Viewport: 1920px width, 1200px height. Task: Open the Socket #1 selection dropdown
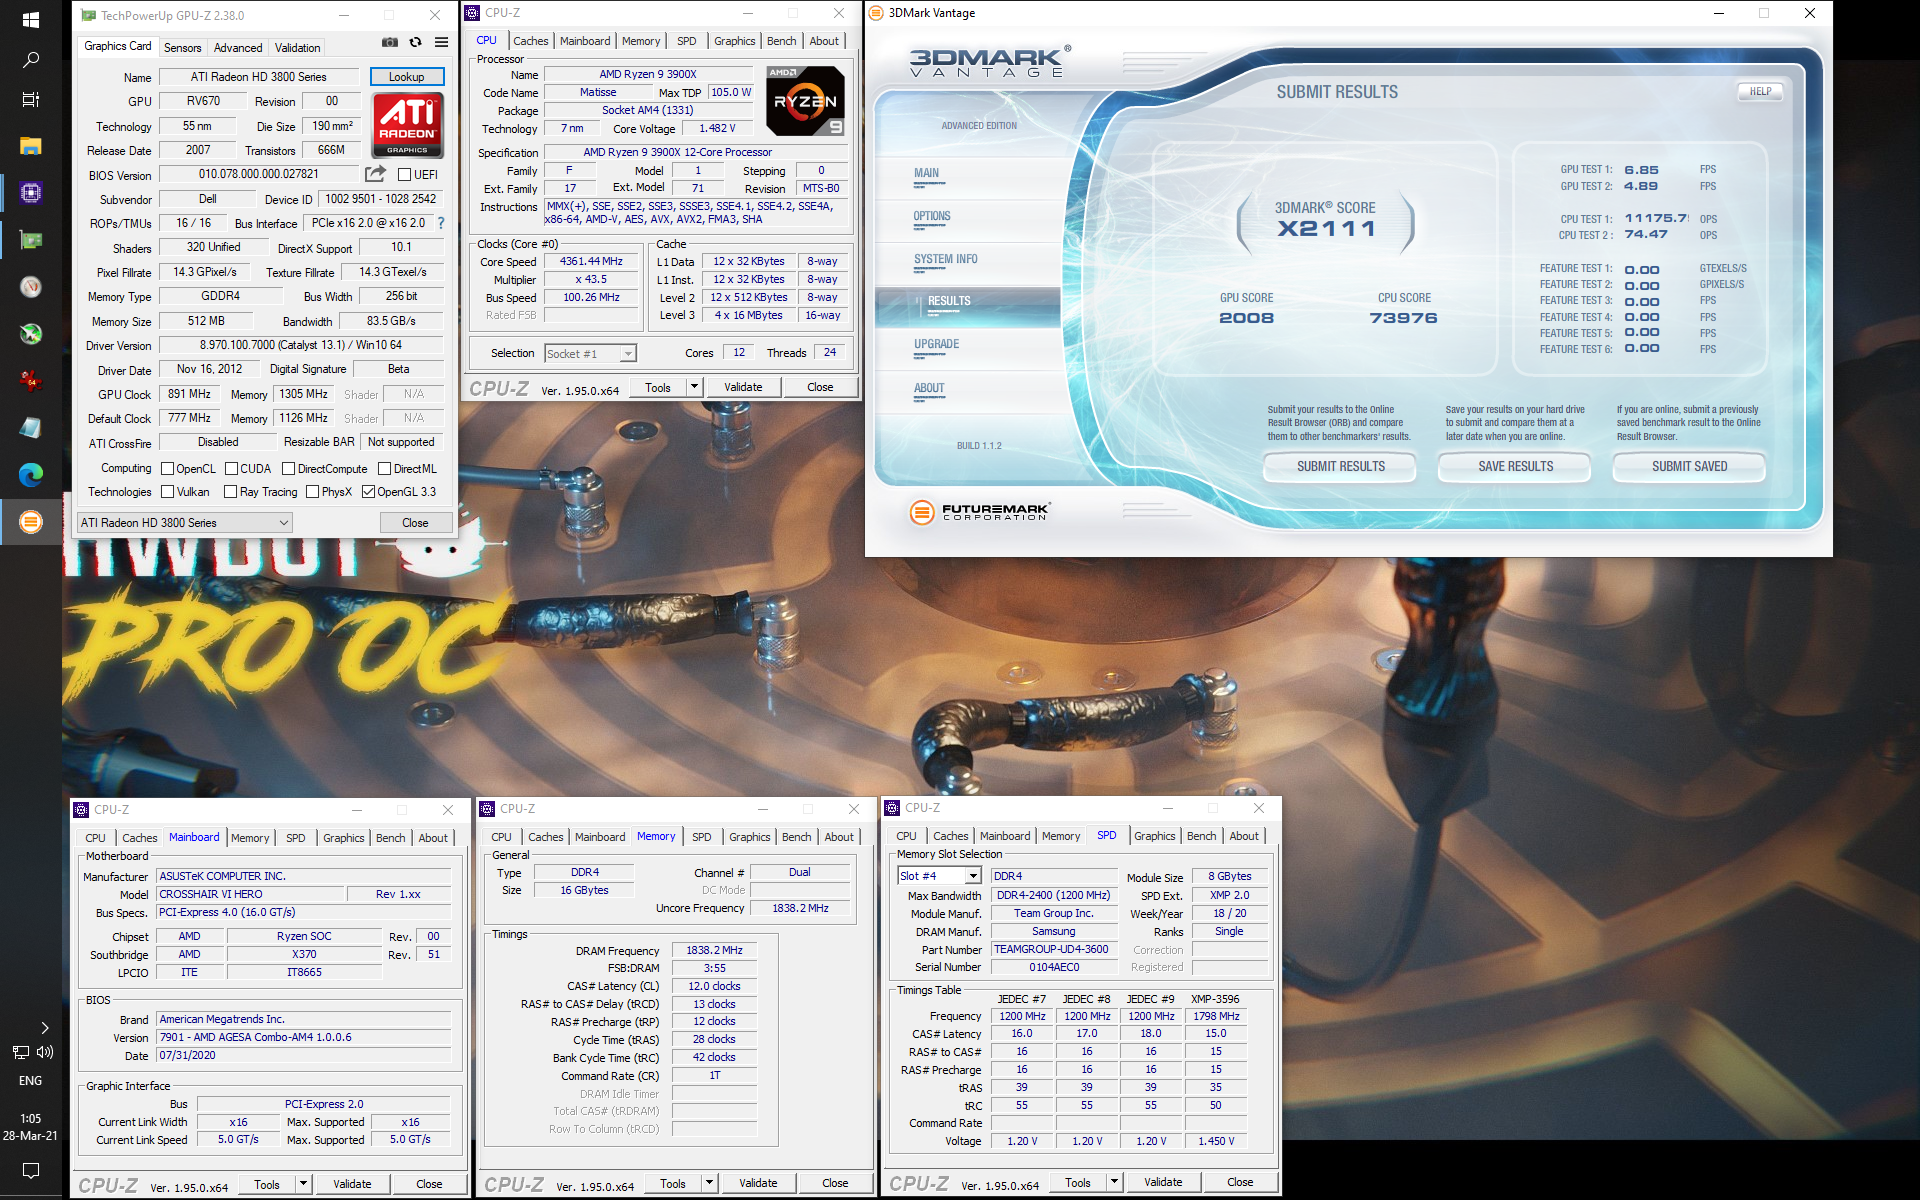[x=590, y=354]
